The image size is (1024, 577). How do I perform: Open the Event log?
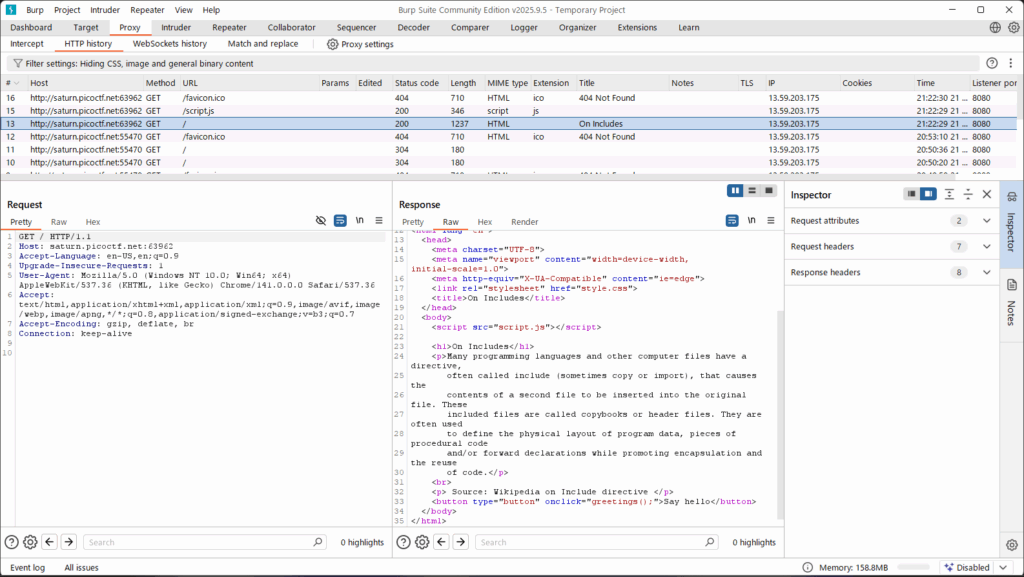pos(27,567)
